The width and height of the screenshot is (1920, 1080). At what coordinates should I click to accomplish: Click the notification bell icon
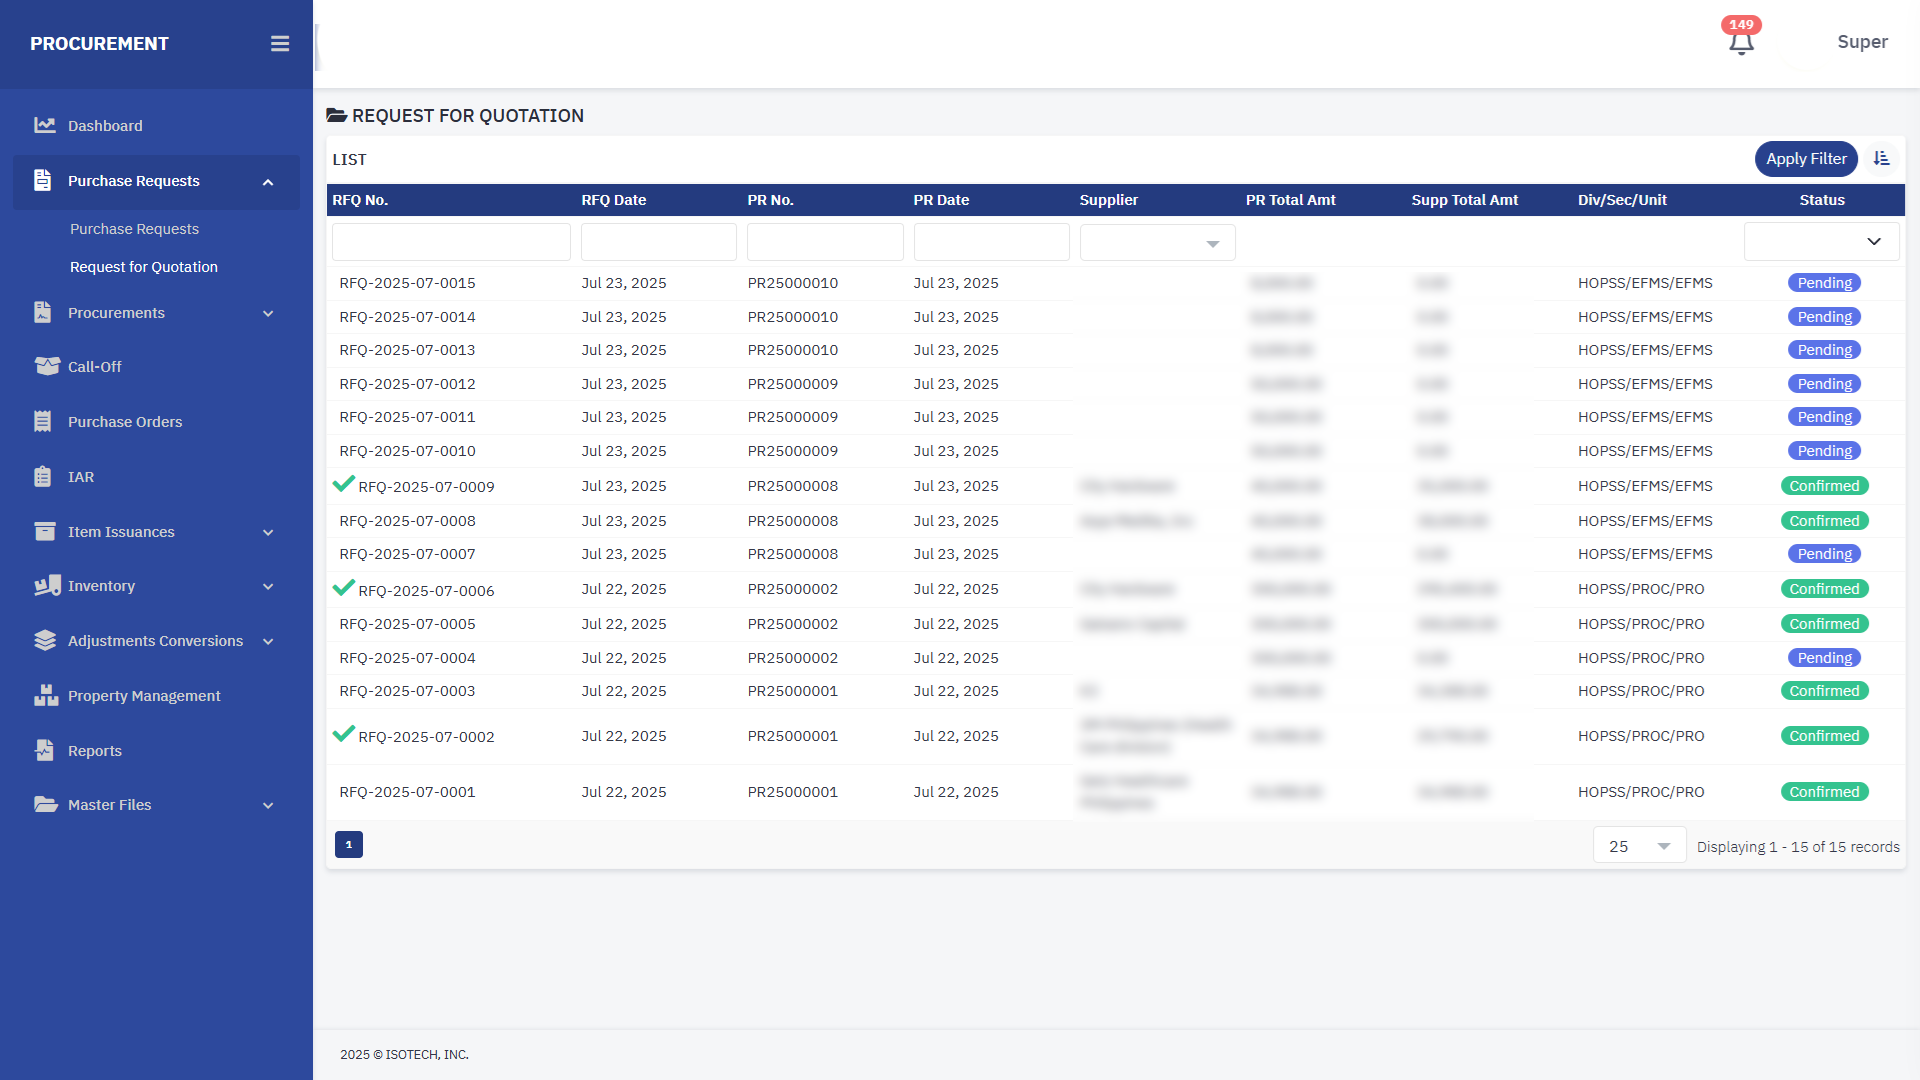coord(1741,43)
